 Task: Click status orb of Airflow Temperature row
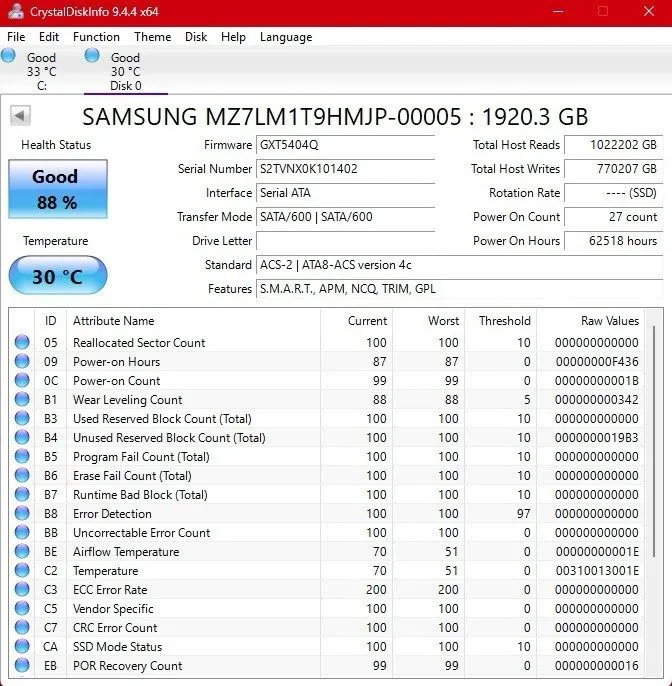tap(22, 551)
